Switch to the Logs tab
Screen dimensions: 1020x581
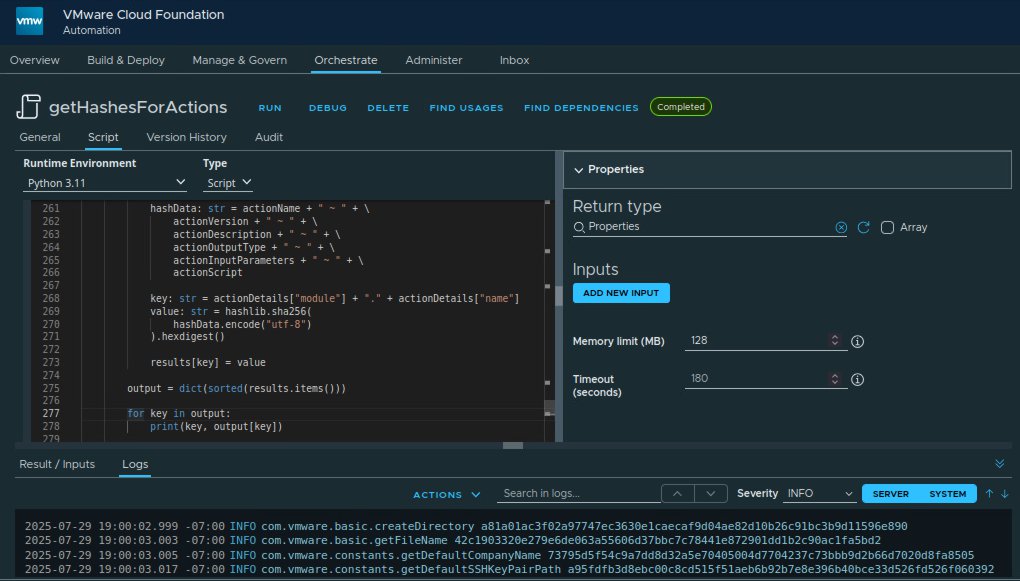tap(135, 464)
